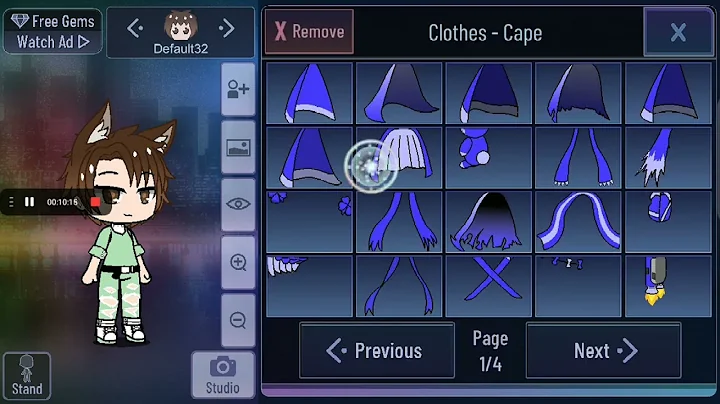The image size is (720, 404).
Task: Open Studio with the camera icon
Action: (x=223, y=375)
